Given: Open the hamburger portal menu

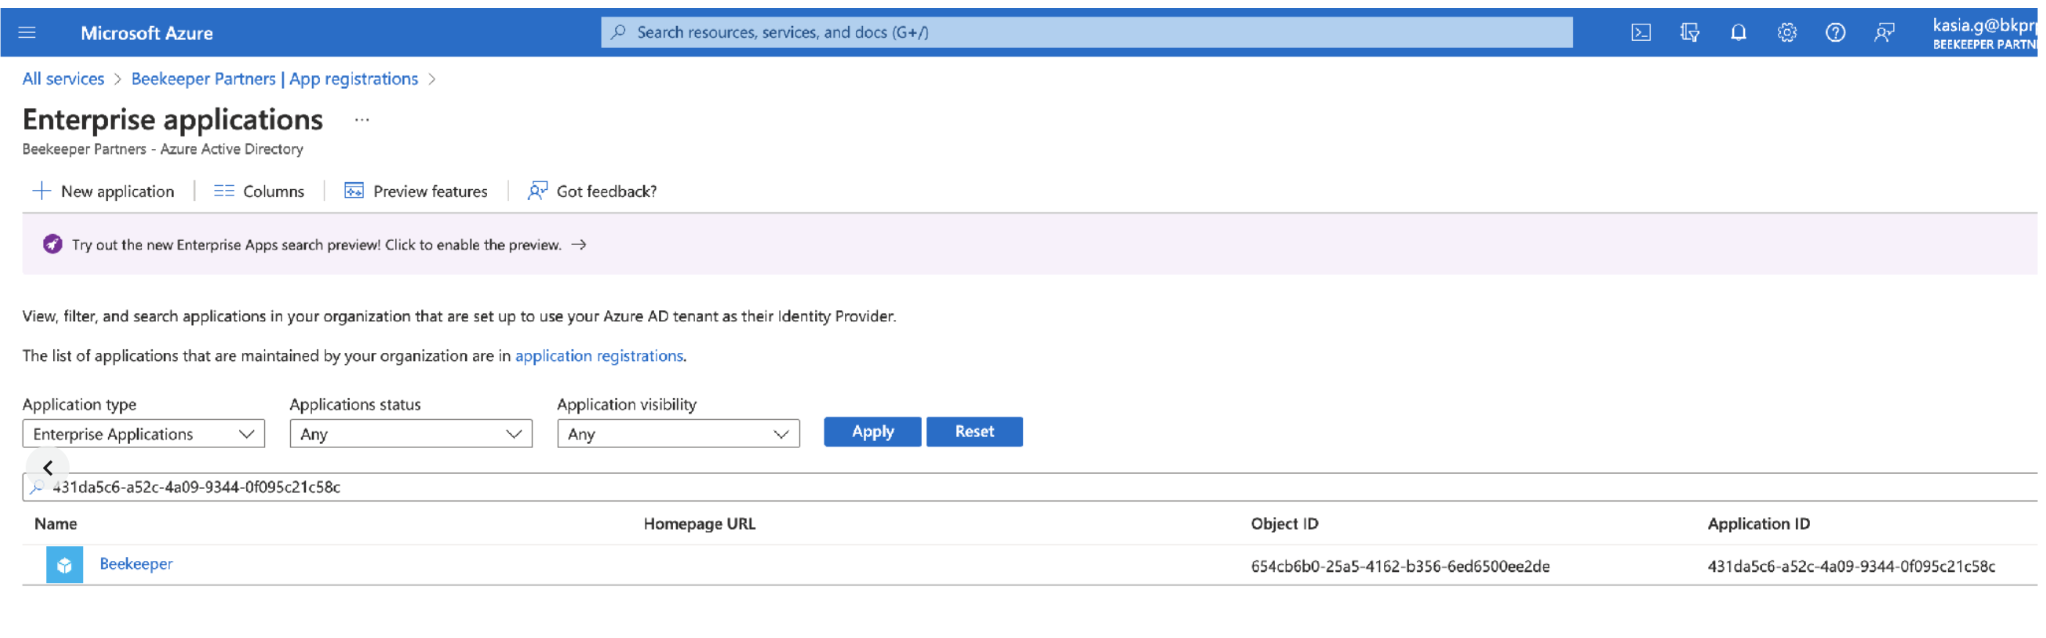Looking at the screenshot, I should tap(27, 33).
